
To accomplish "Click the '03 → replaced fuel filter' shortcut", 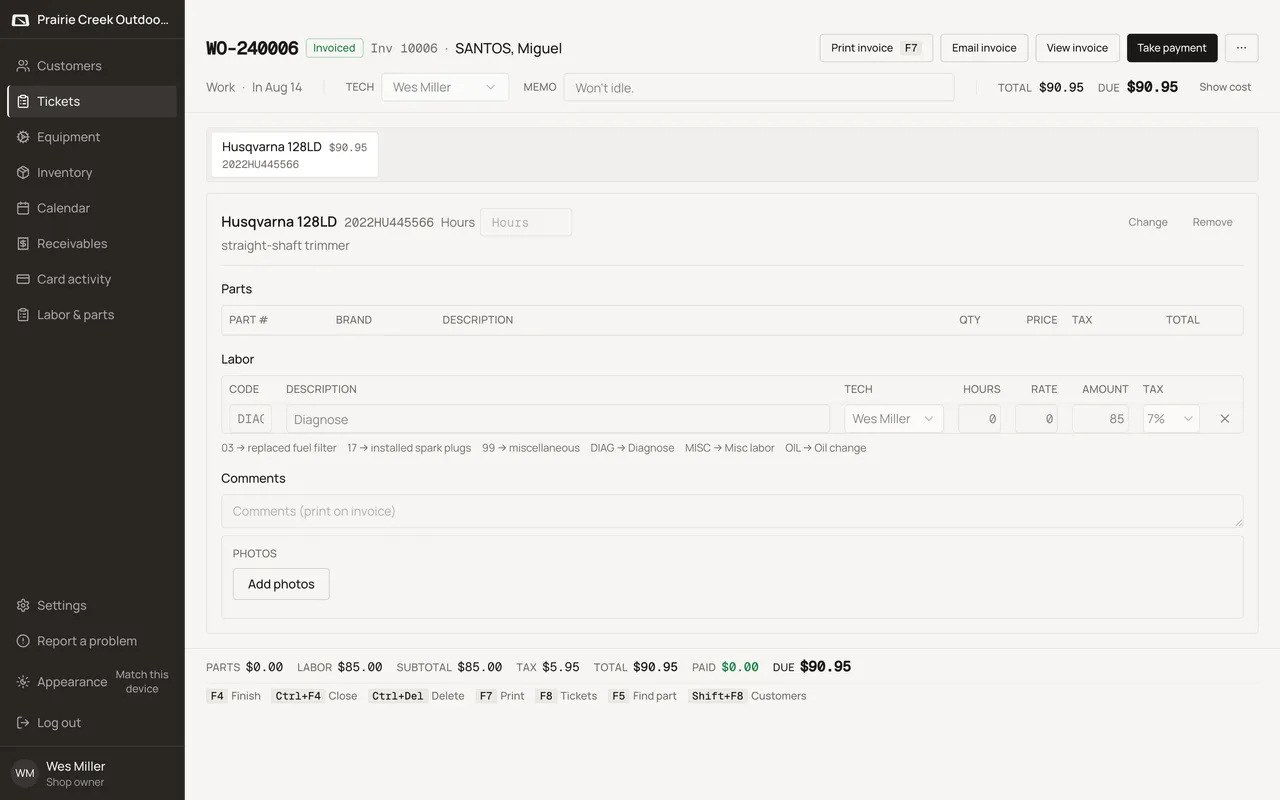I will 279,448.
